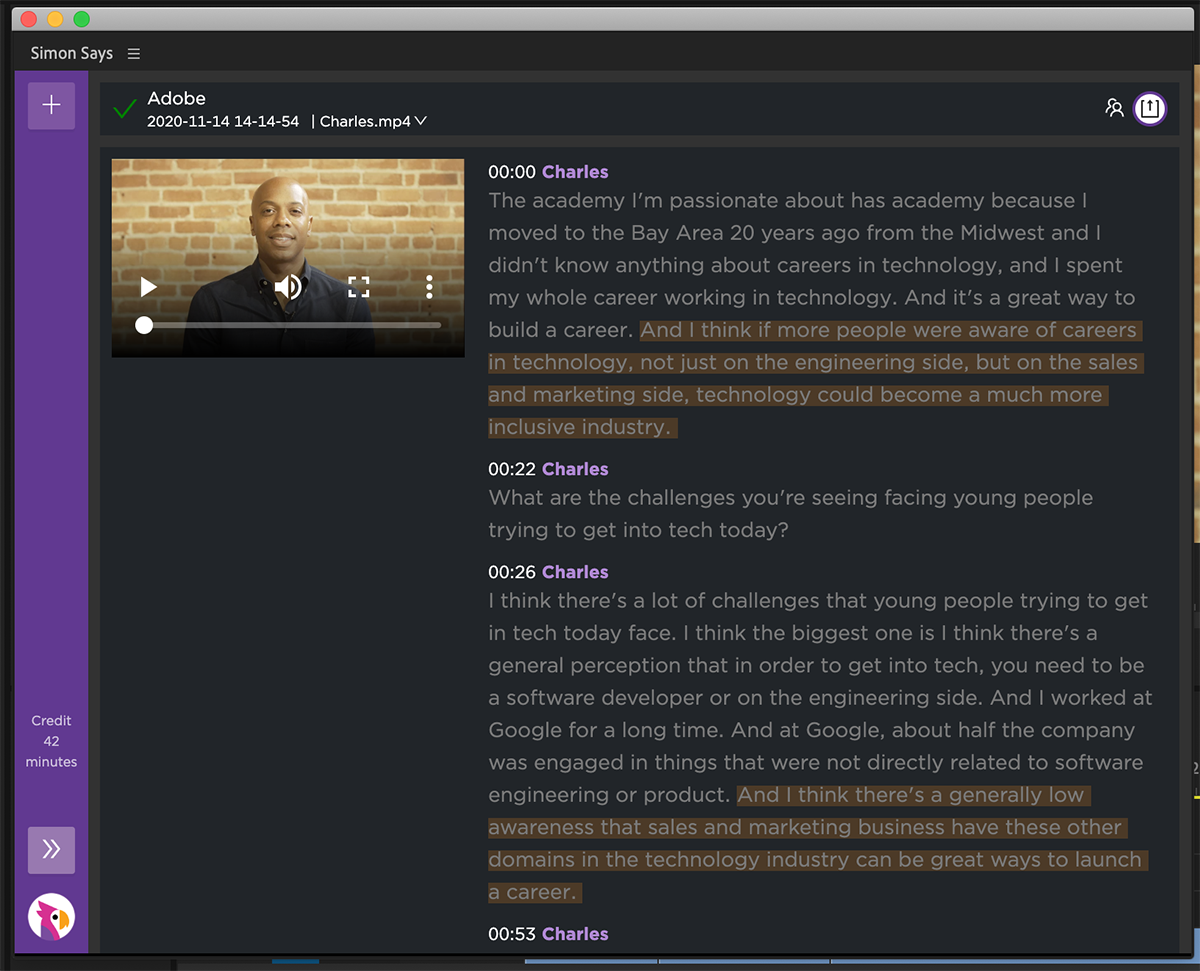Open the Charles.mp4 file dropdown

373,121
